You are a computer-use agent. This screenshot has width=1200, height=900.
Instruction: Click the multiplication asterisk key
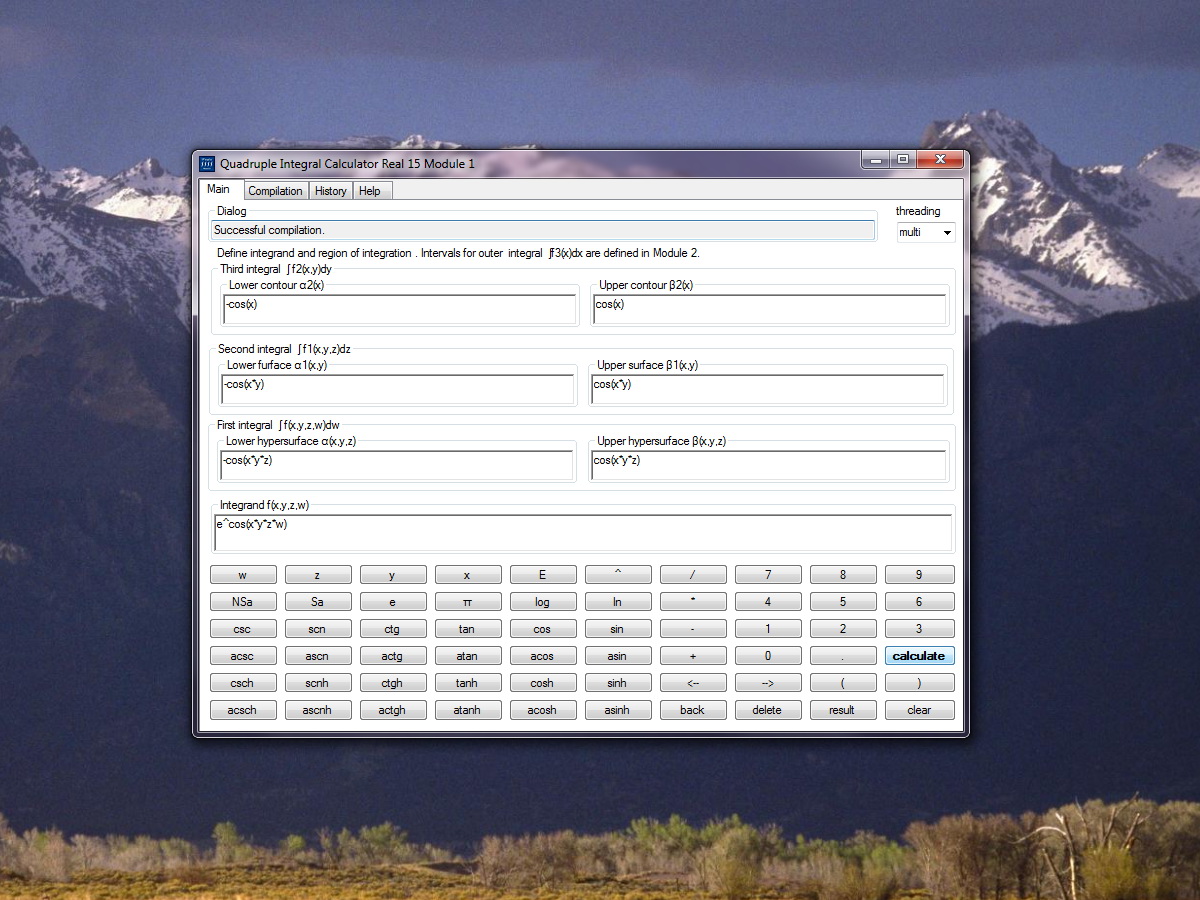pos(693,602)
